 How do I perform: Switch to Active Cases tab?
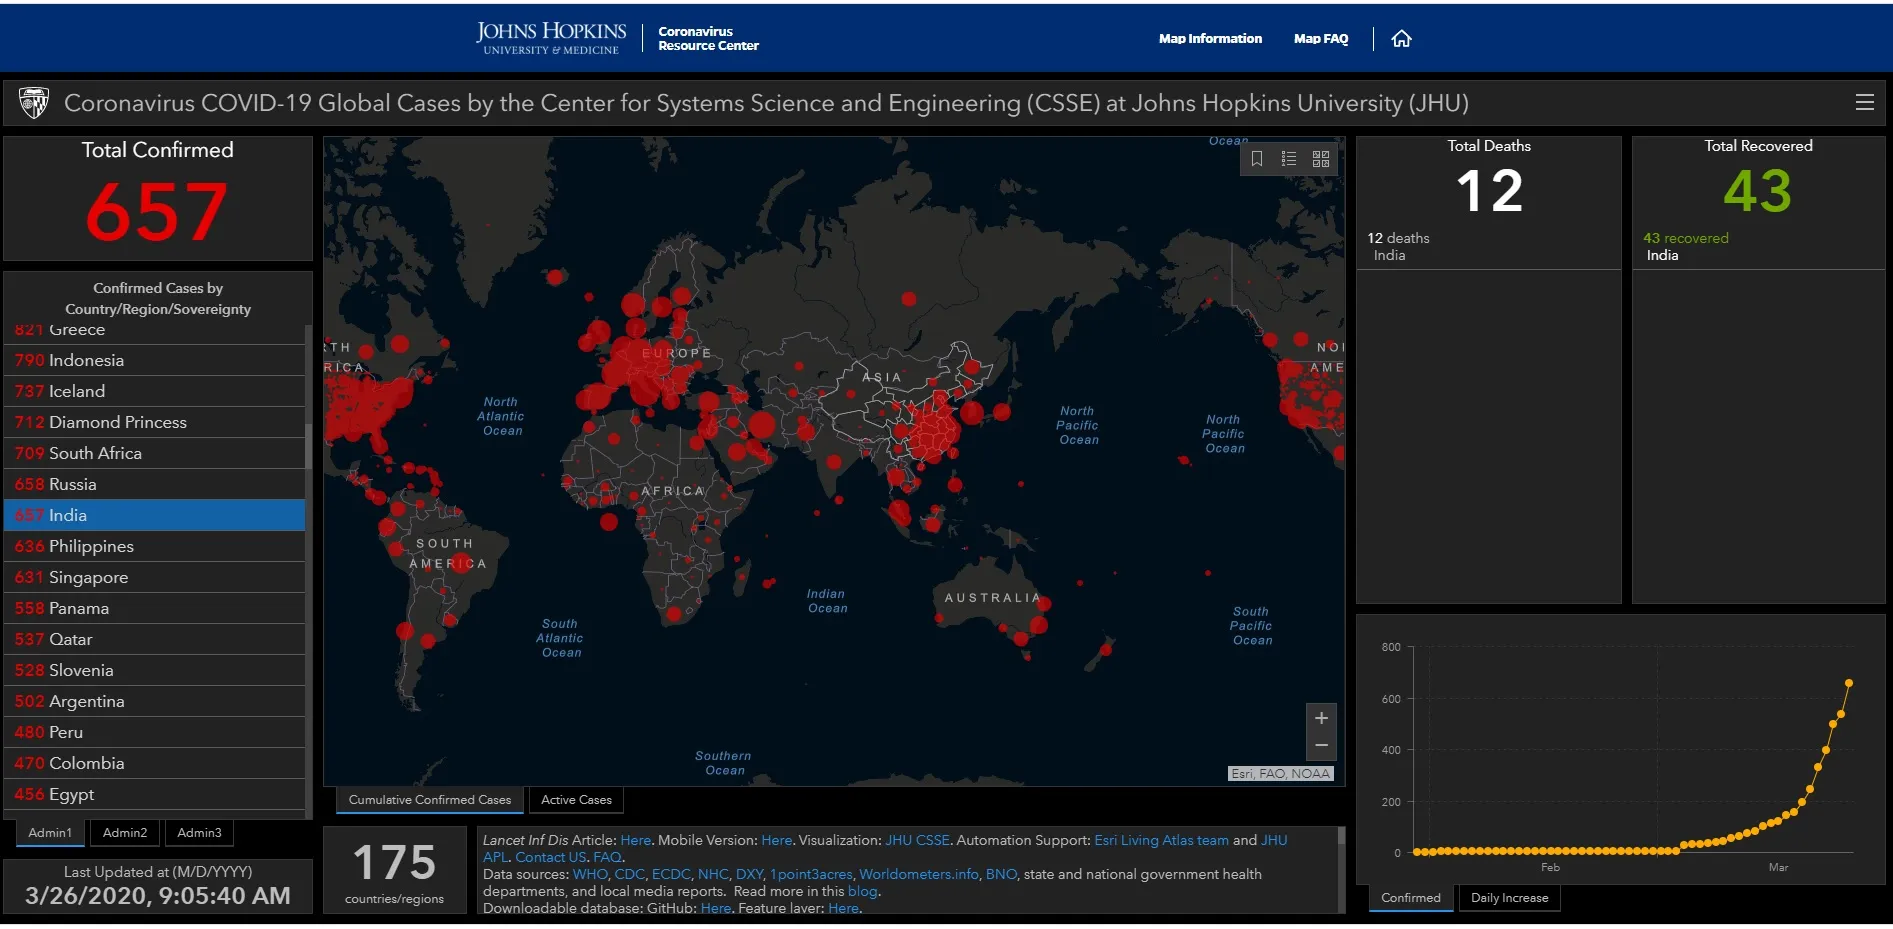point(576,800)
